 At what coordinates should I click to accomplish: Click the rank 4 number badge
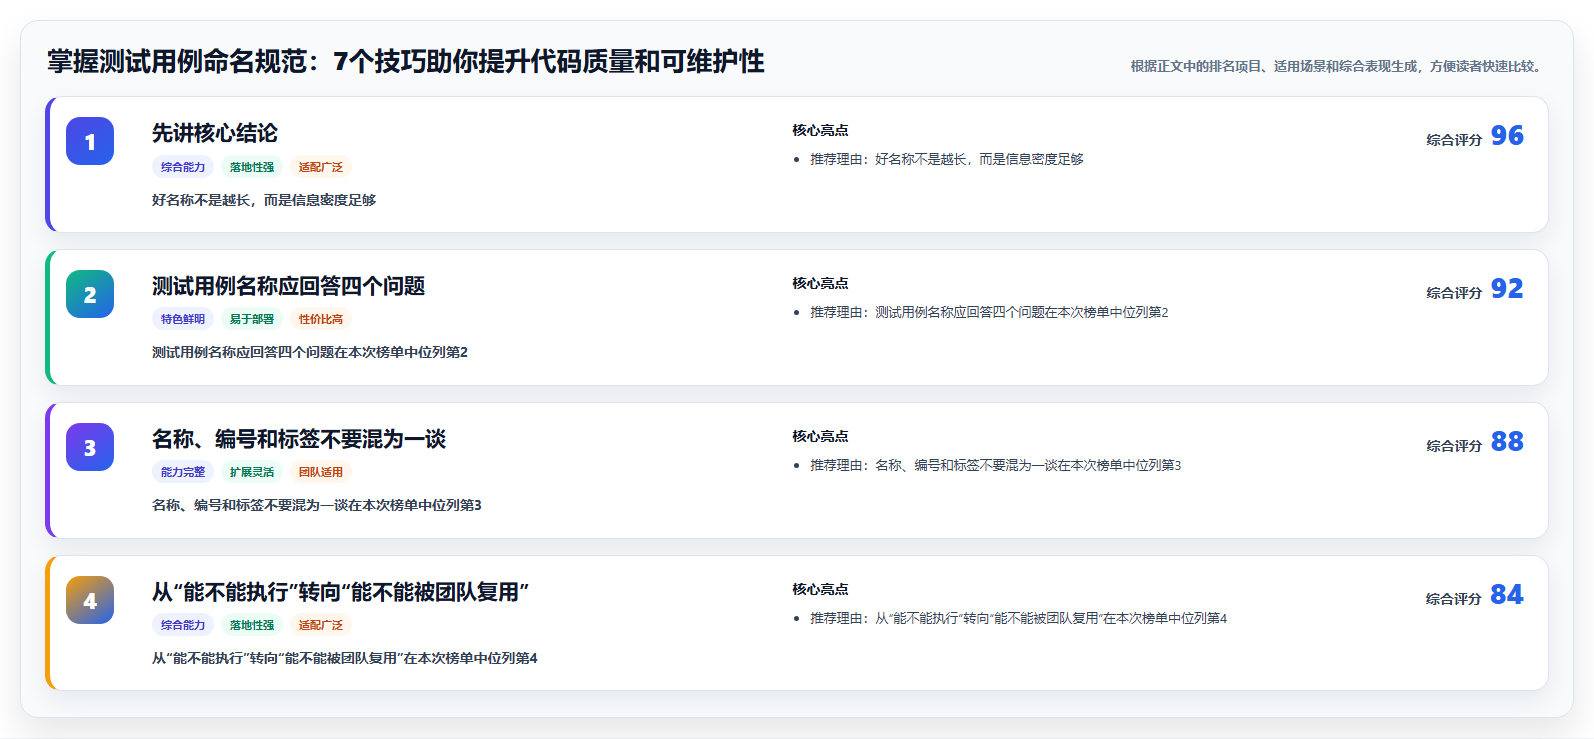click(x=90, y=600)
